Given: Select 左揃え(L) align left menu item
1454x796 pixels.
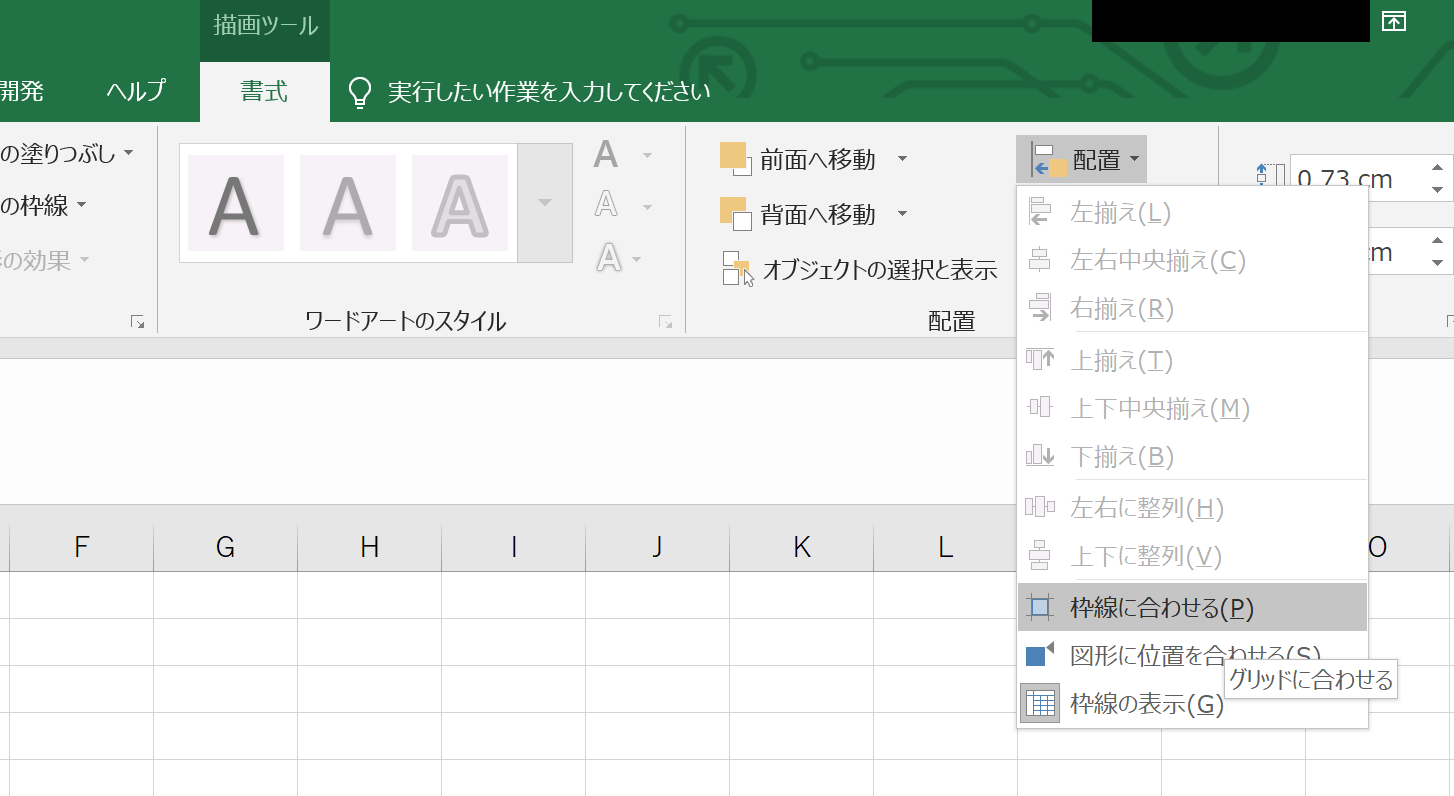Looking at the screenshot, I should point(1192,213).
